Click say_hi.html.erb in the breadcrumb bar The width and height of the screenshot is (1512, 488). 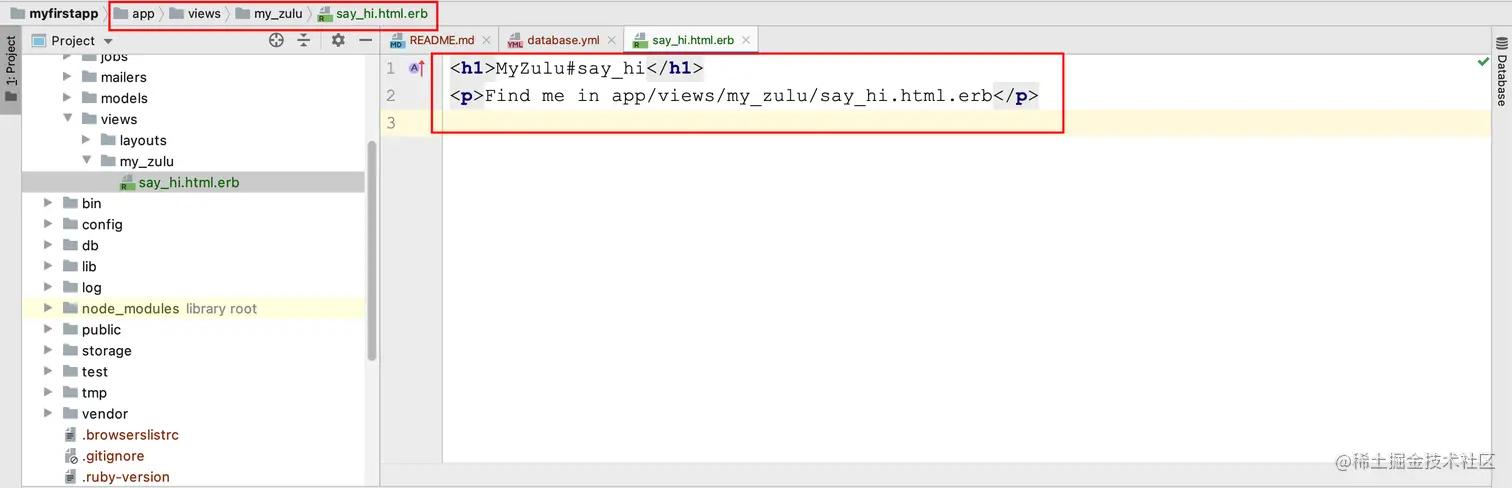(373, 14)
